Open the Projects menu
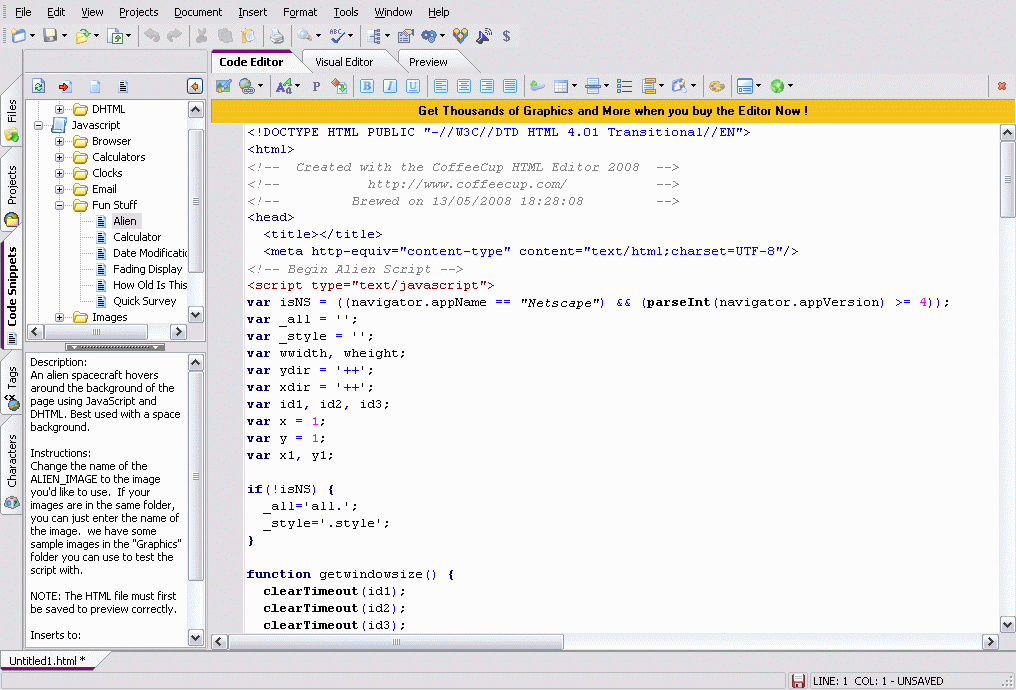The height and width of the screenshot is (690, 1016). tap(138, 12)
